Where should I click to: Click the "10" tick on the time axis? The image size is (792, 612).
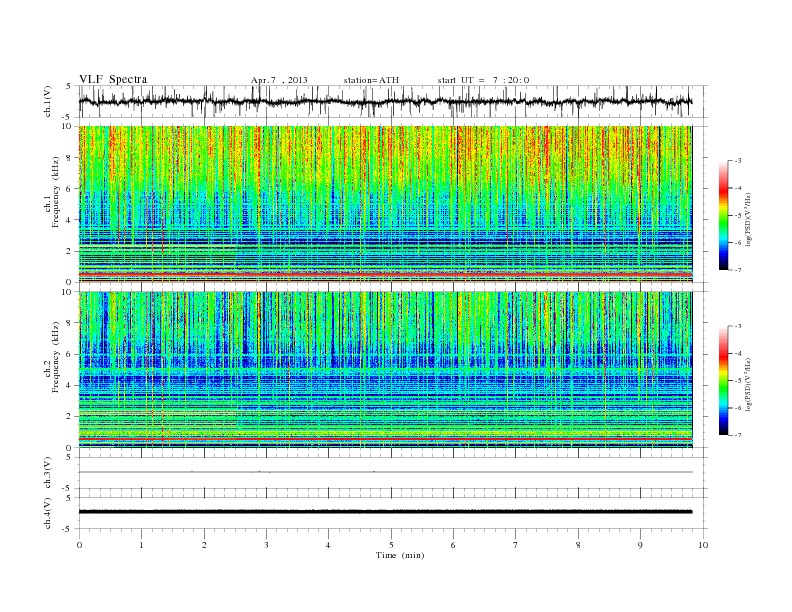pyautogui.click(x=703, y=545)
